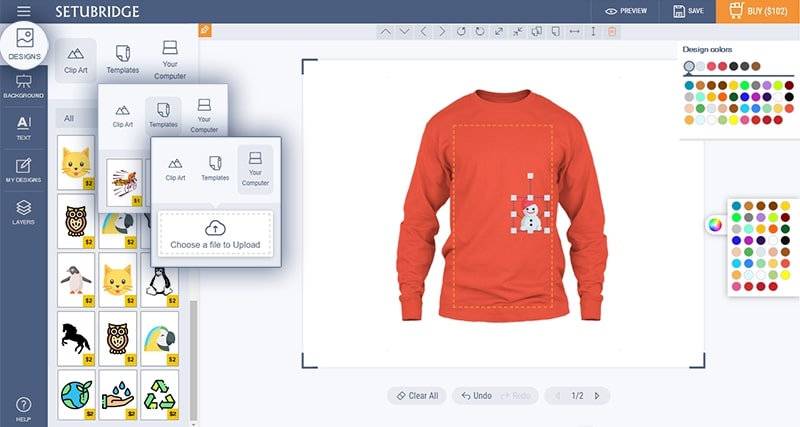Rotate the design clockwise
800x427 pixels.
point(461,32)
